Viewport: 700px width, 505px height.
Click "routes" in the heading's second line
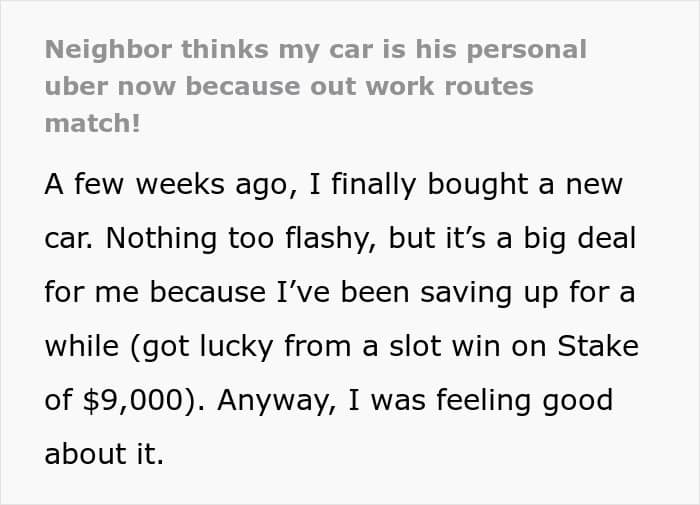click(x=489, y=87)
